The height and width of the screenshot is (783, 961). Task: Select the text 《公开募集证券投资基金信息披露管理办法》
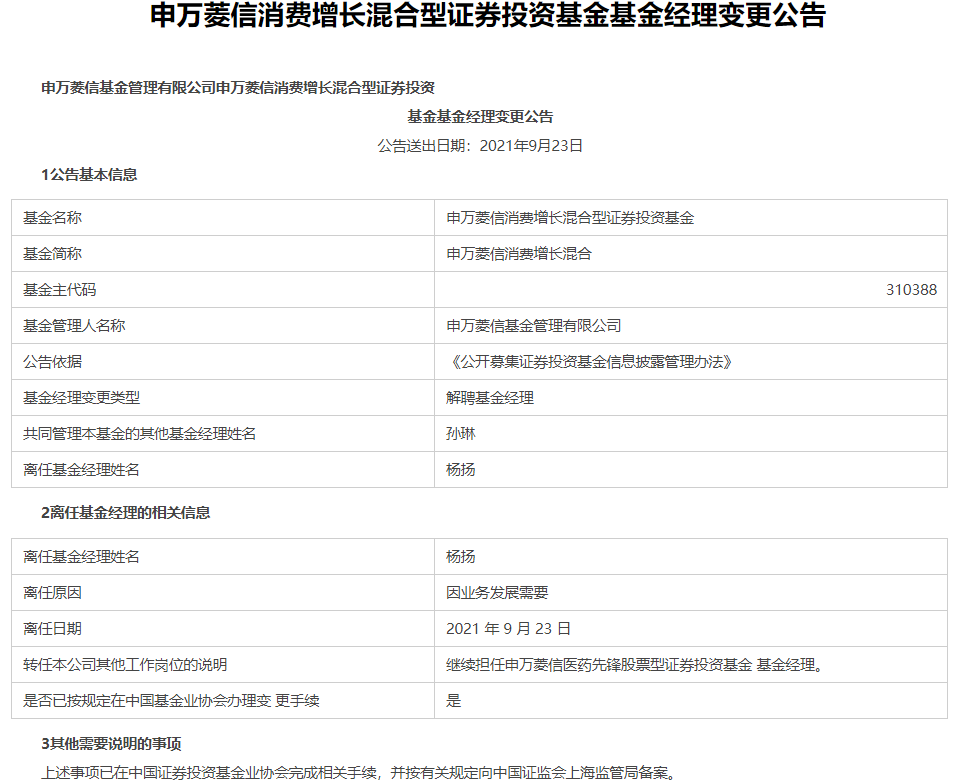click(x=590, y=361)
